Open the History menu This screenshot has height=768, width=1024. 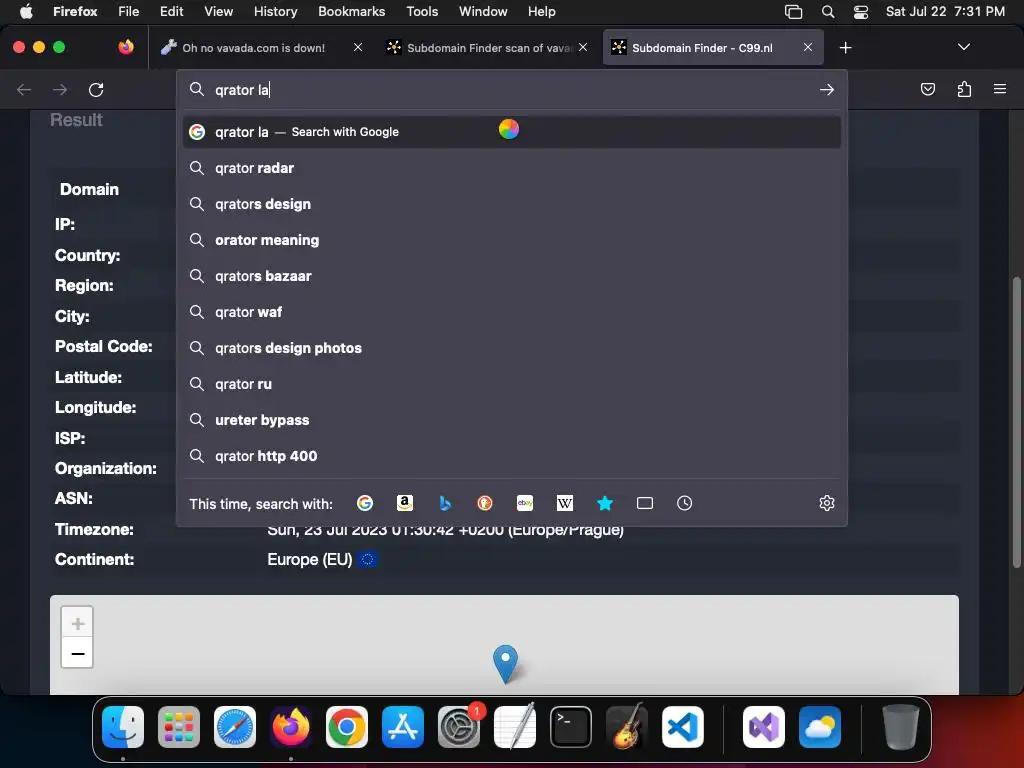coord(275,12)
